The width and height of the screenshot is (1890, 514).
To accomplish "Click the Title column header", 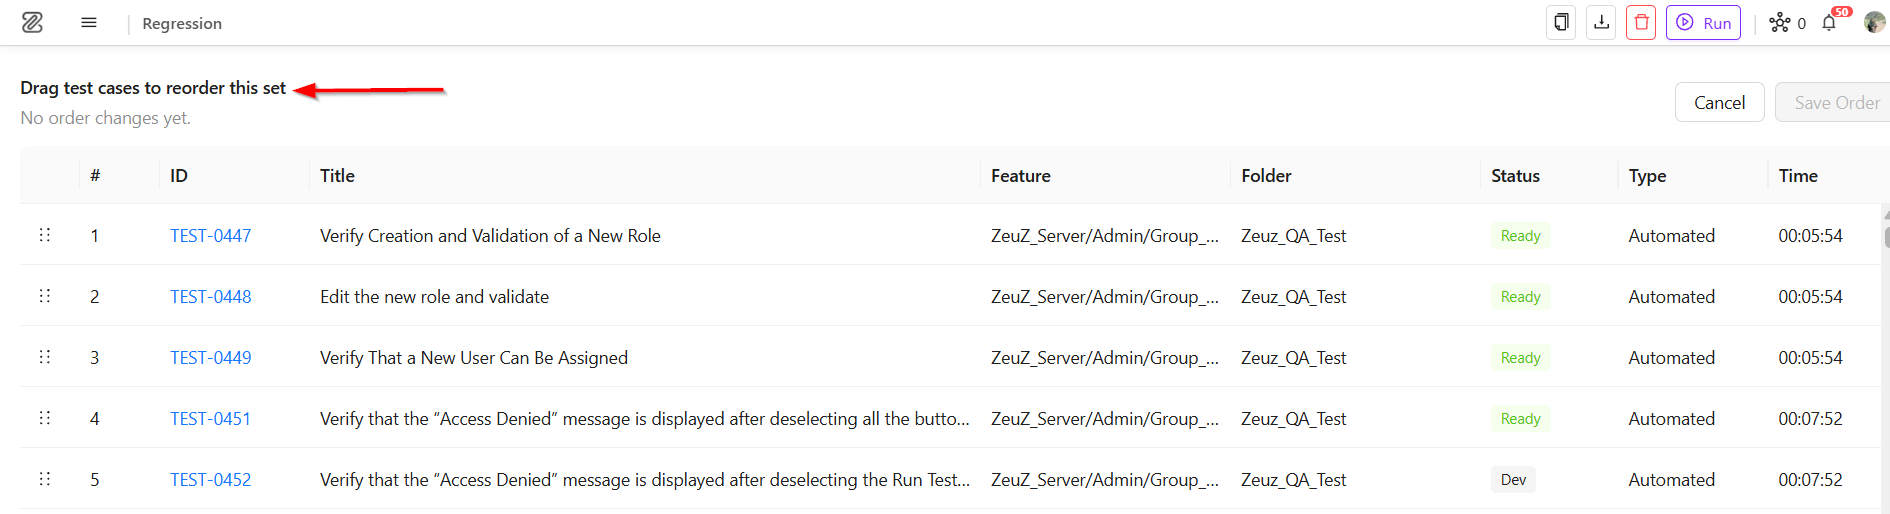I will point(337,175).
